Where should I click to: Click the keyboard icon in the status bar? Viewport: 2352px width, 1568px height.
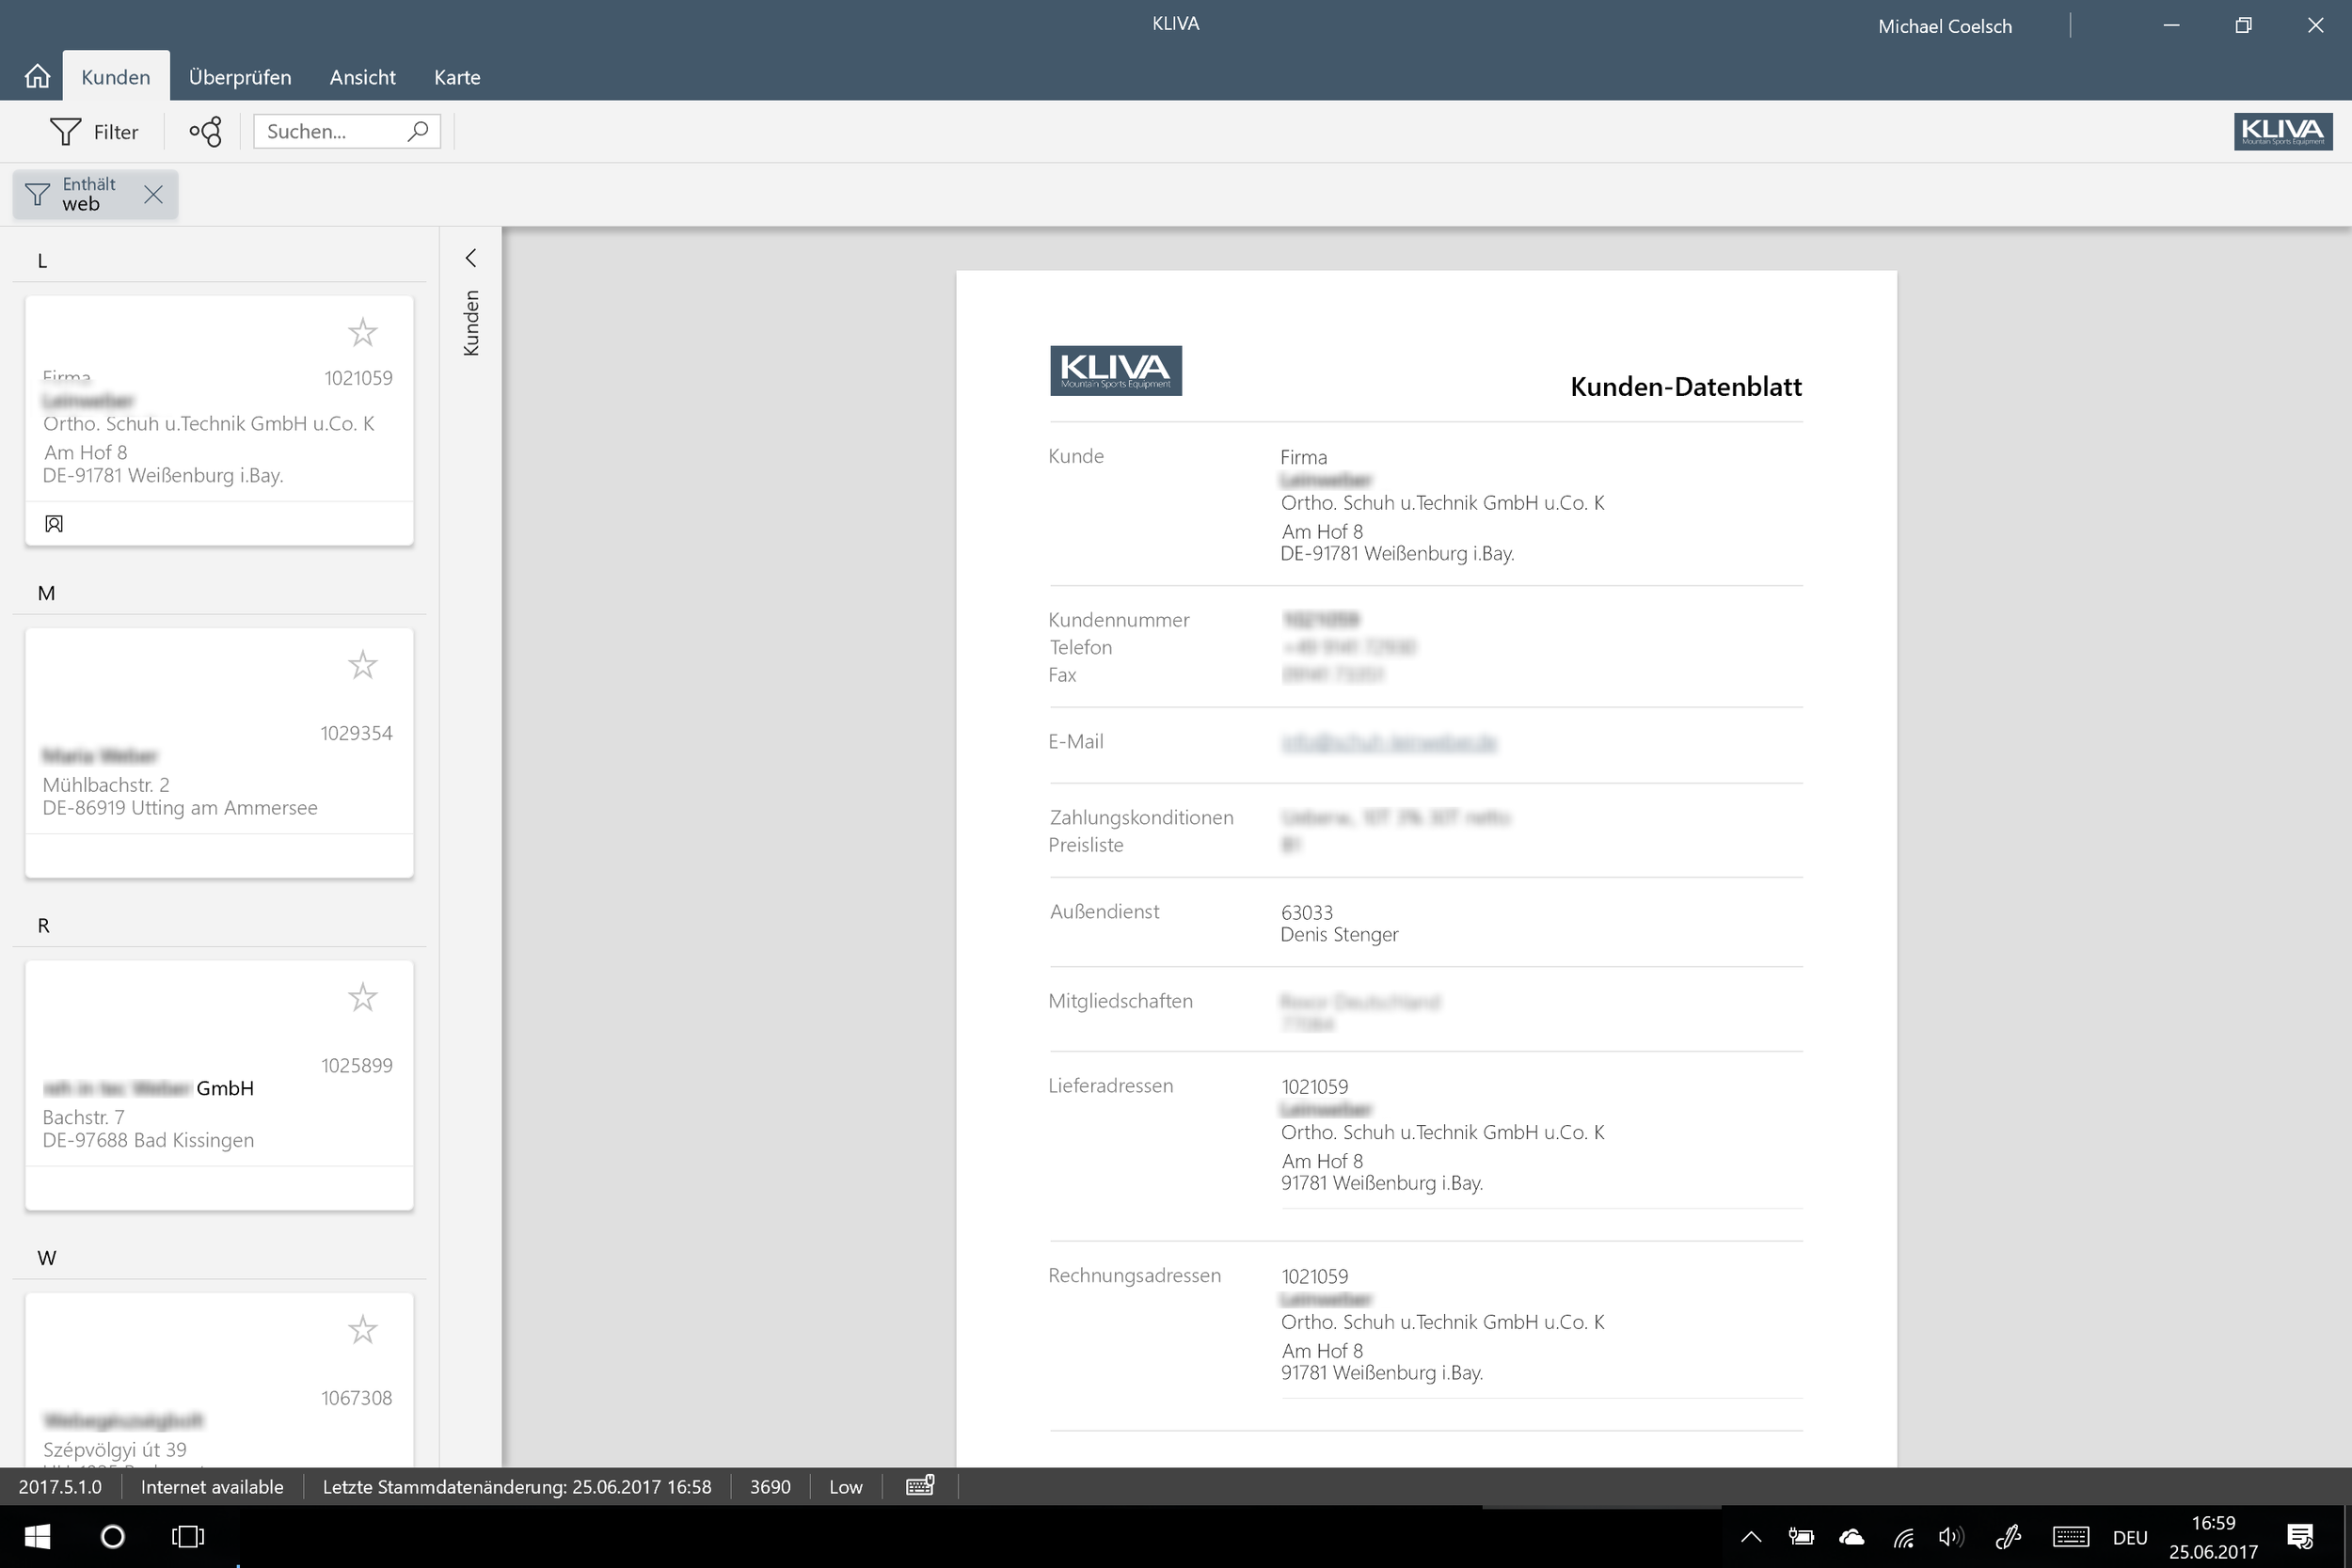click(x=920, y=1486)
